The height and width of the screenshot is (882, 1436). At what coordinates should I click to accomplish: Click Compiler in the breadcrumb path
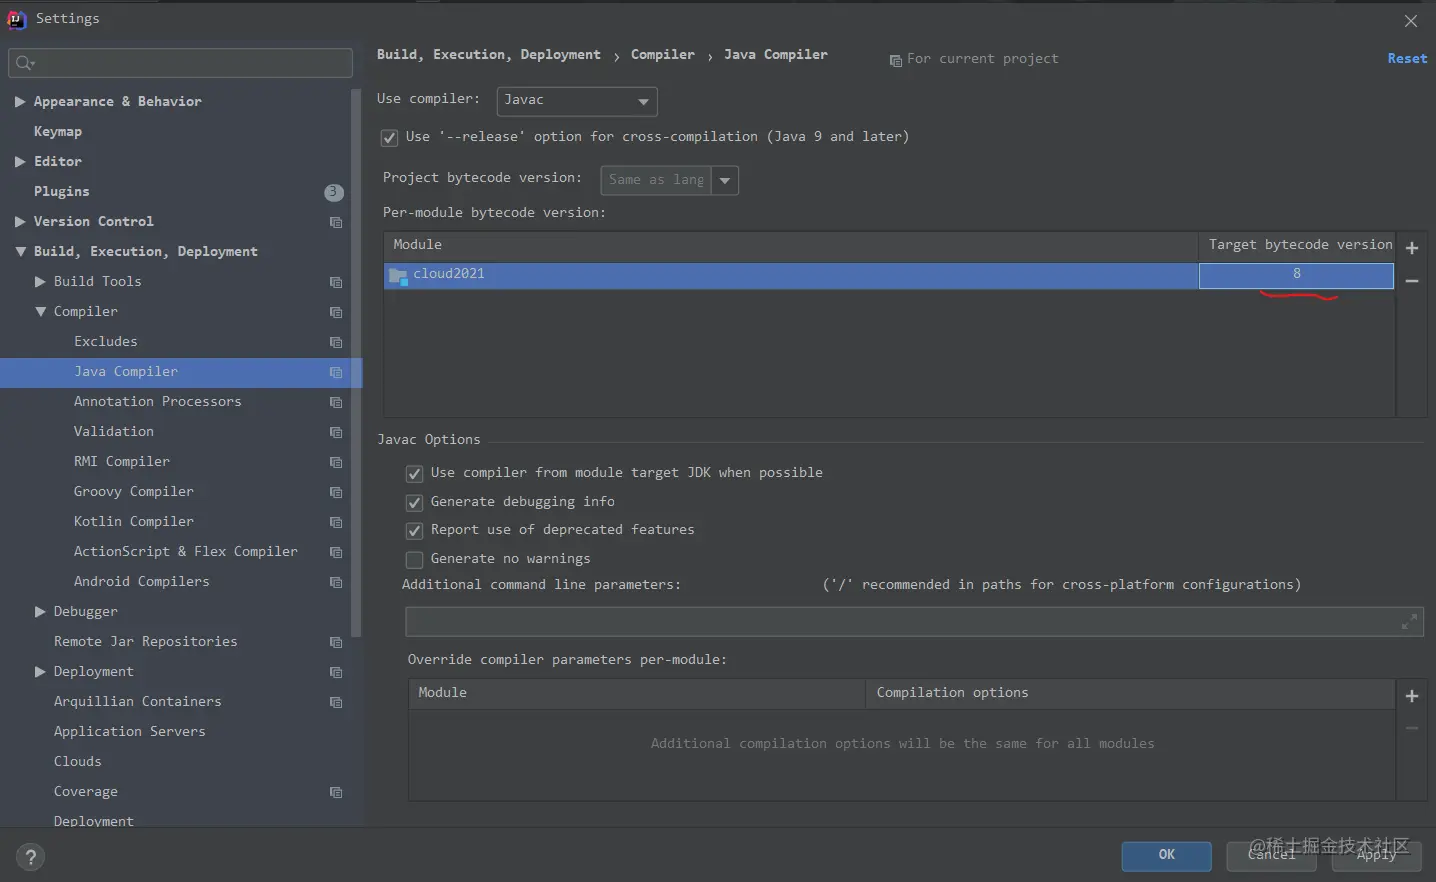[x=662, y=55]
